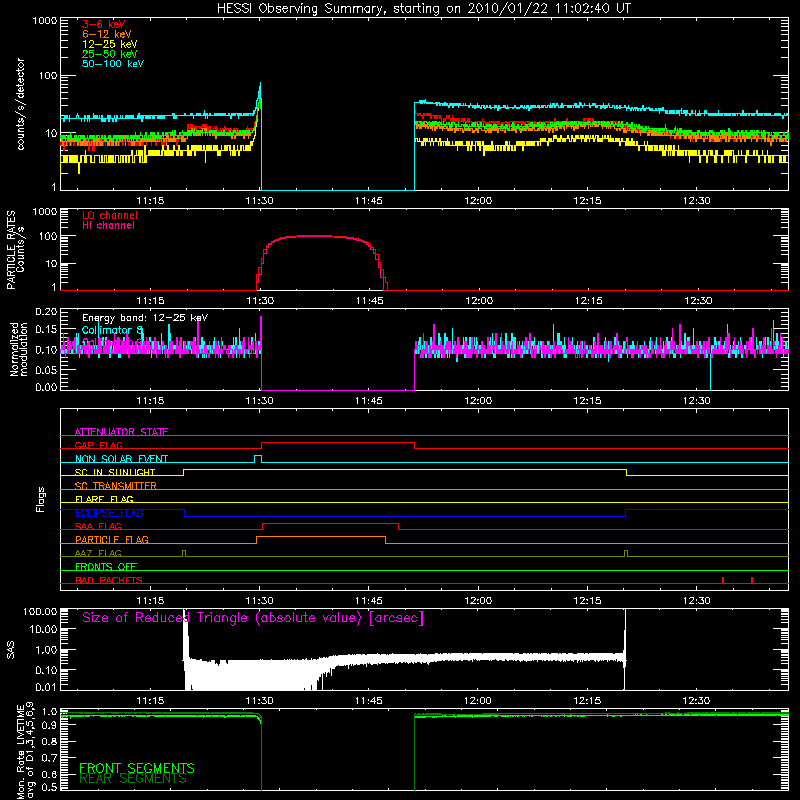Click the LO channel legend label

[110, 215]
